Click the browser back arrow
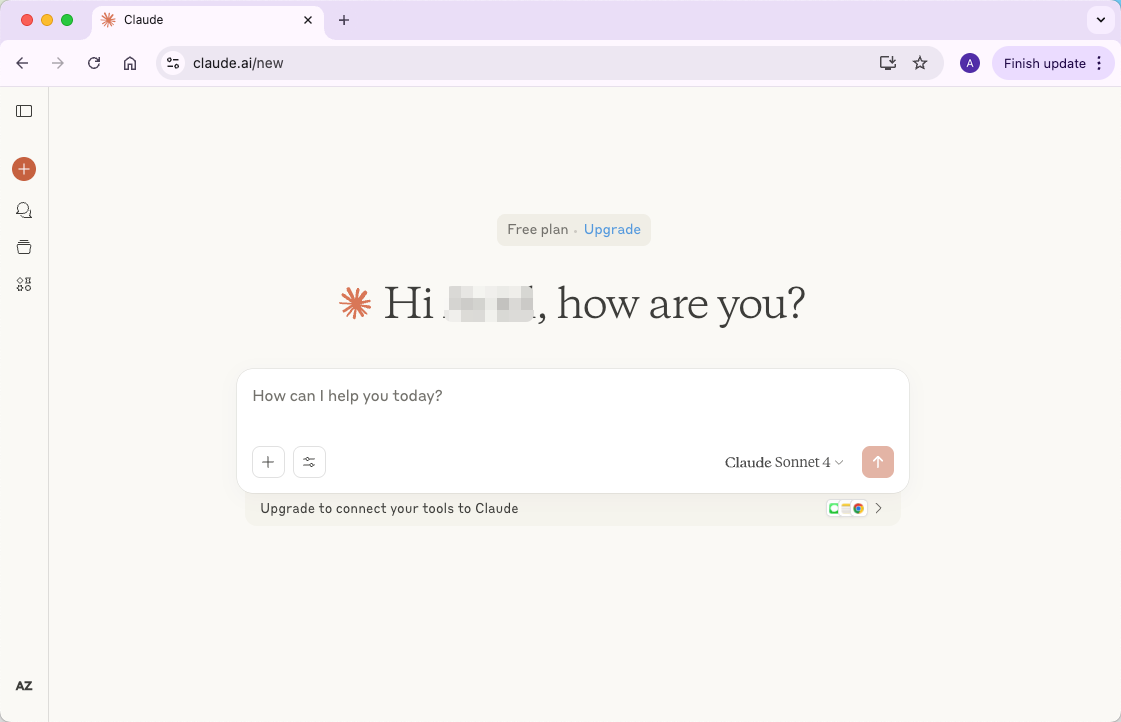 tap(22, 63)
